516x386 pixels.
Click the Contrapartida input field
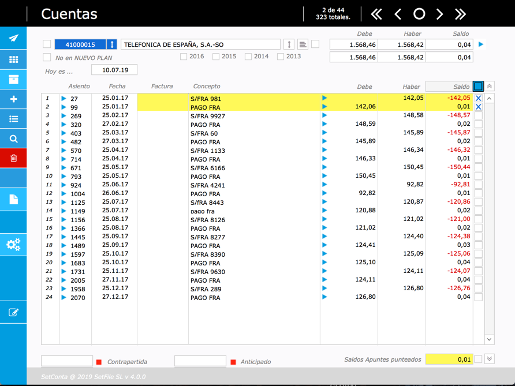67,361
